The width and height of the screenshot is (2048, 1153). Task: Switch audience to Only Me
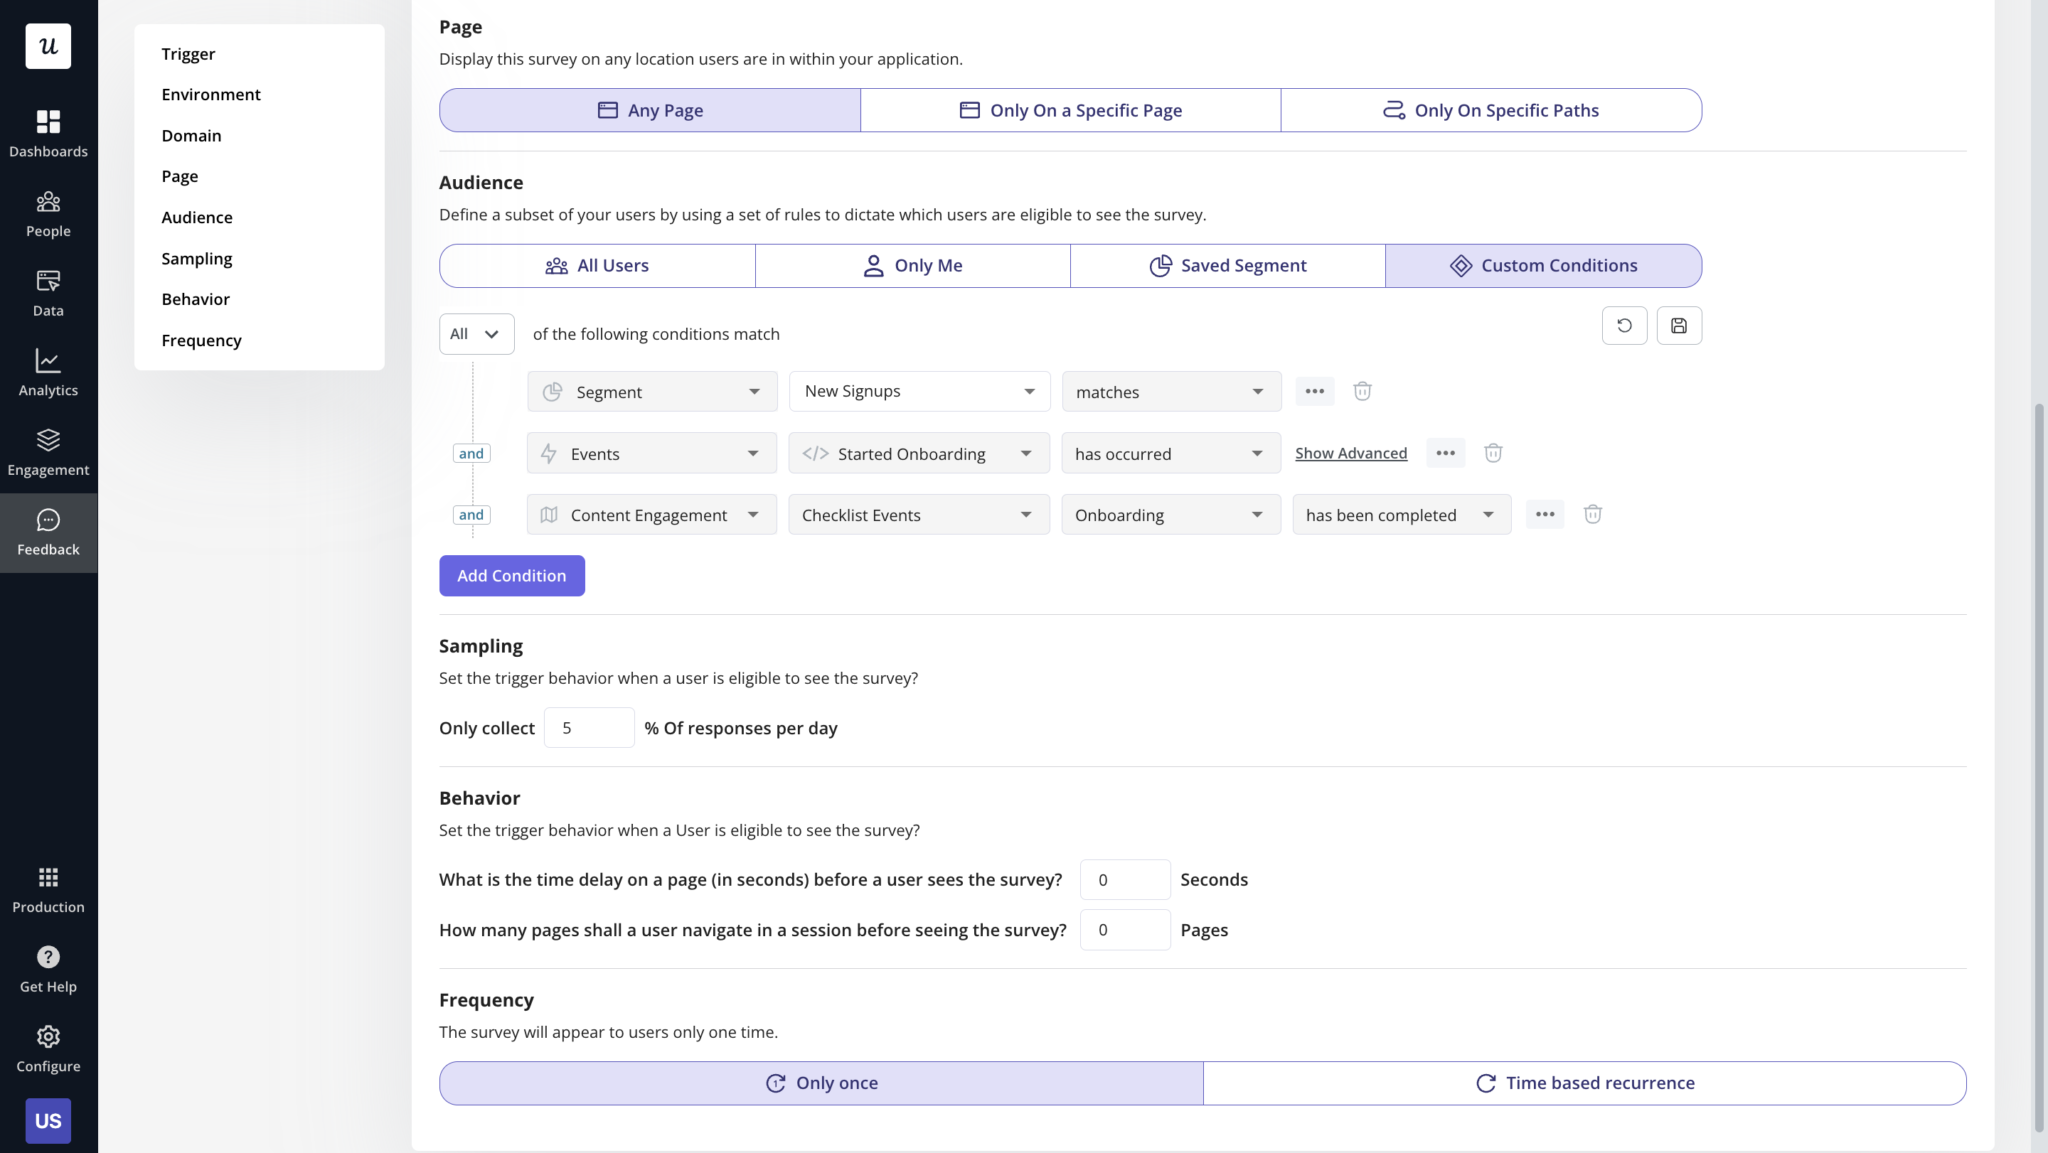911,265
